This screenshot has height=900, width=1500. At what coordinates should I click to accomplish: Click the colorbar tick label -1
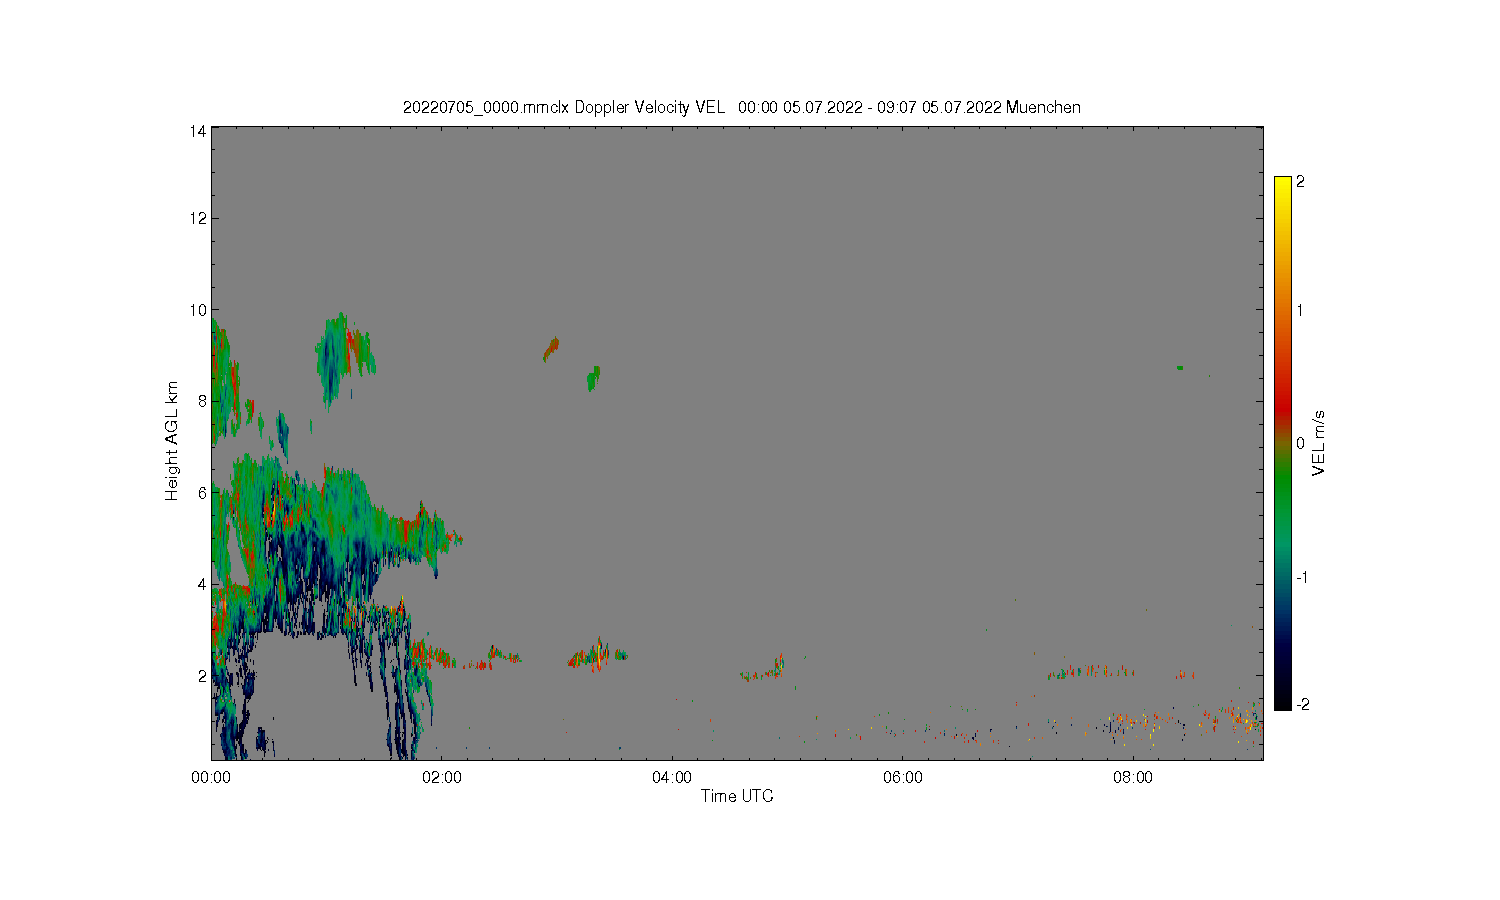click(1301, 577)
